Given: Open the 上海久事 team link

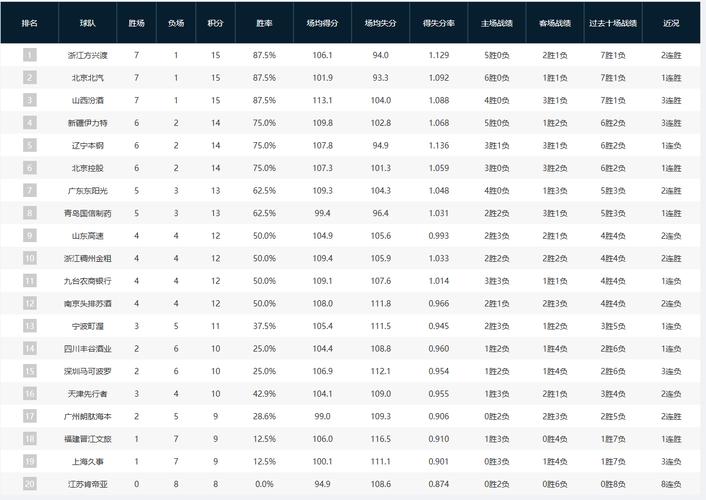Looking at the screenshot, I should pyautogui.click(x=88, y=462).
